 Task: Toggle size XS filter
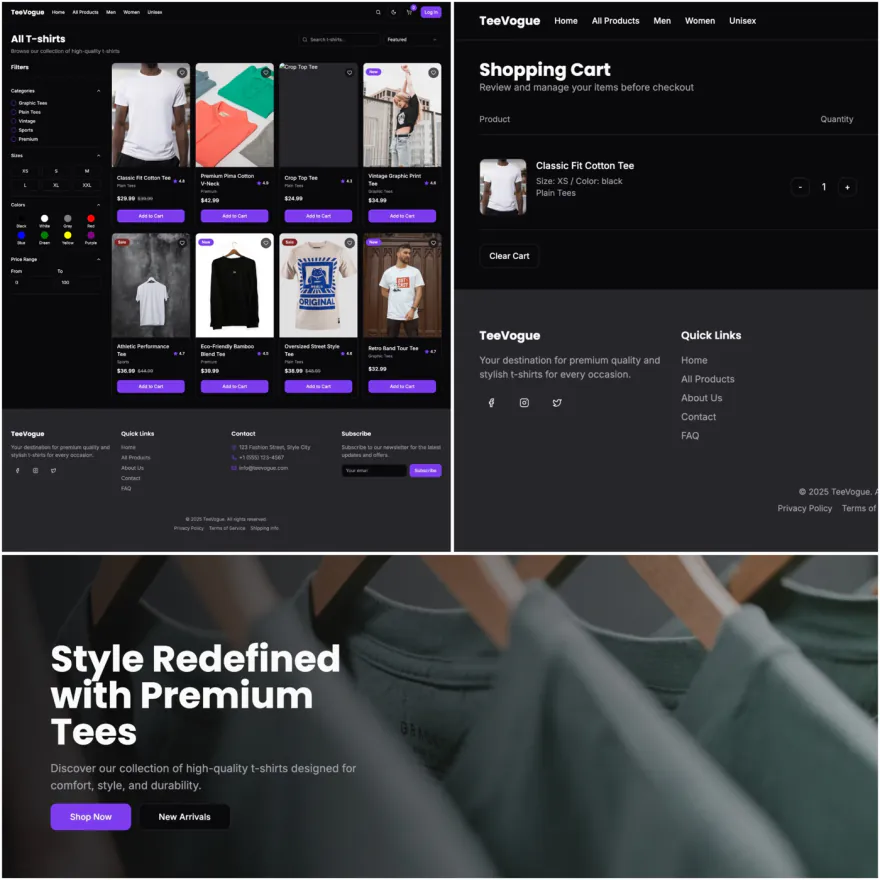[x=25, y=171]
